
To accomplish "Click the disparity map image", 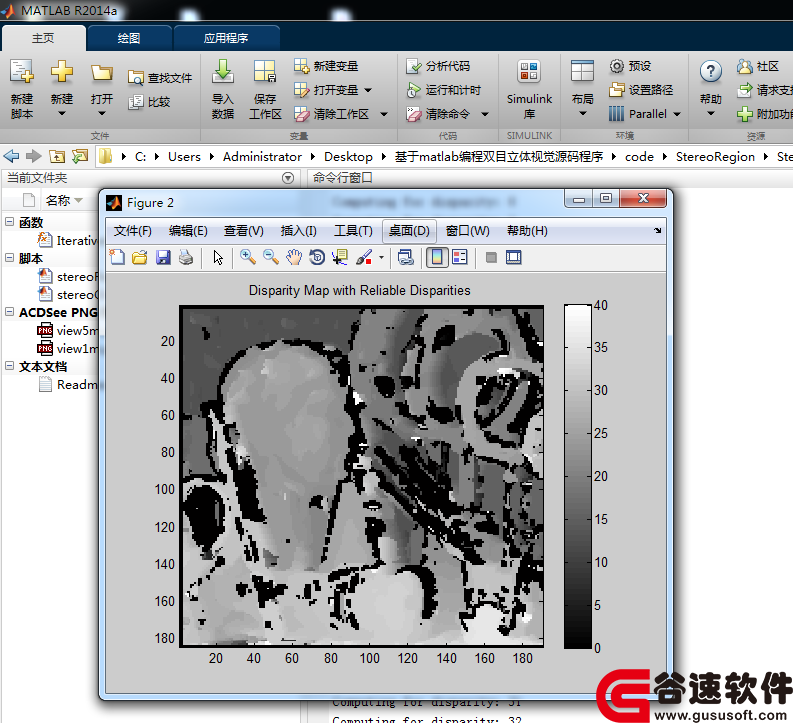I will click(x=362, y=476).
